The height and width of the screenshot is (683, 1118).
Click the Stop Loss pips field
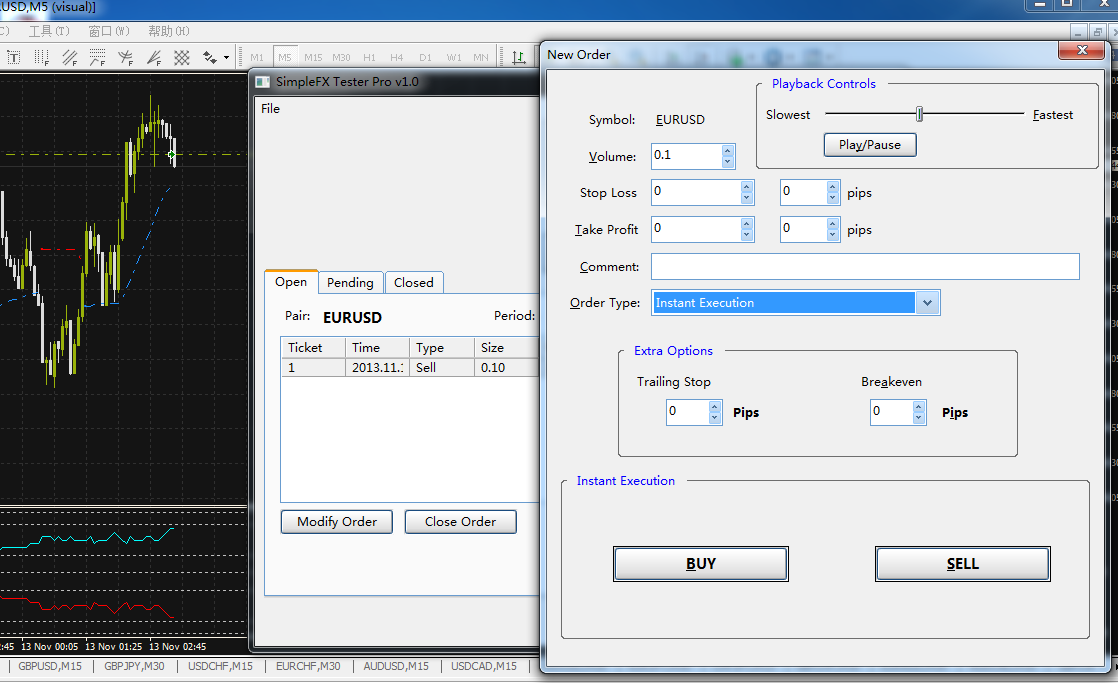point(804,192)
